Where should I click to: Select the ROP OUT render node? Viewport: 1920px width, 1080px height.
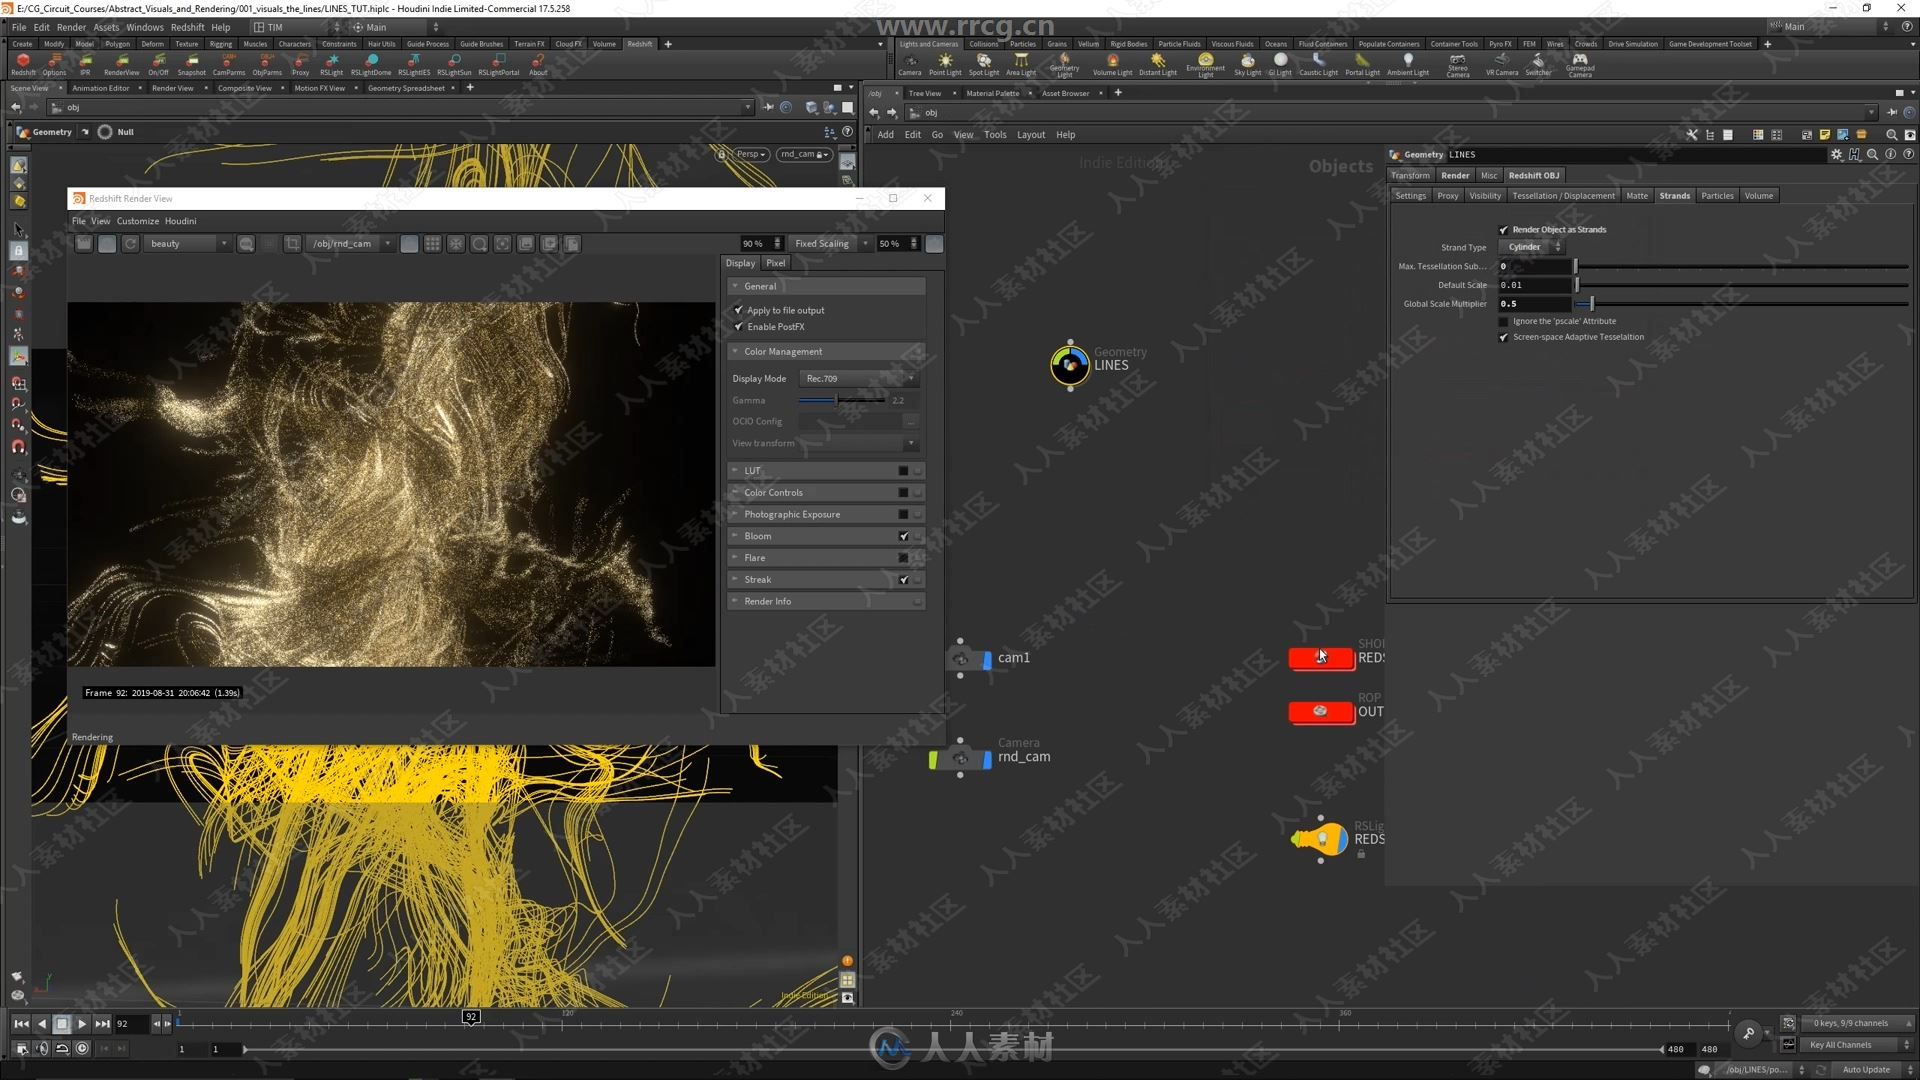click(1320, 709)
